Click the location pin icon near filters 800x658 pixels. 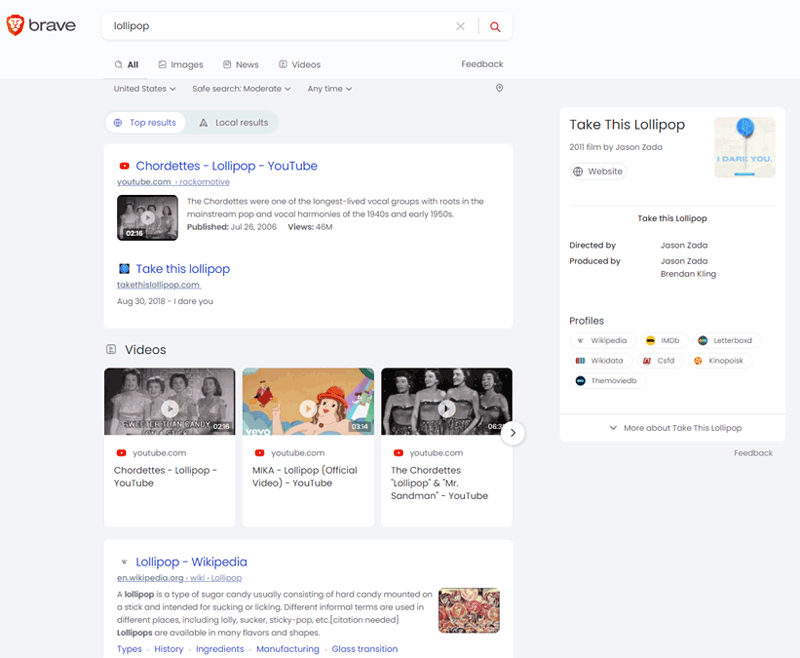pyautogui.click(x=499, y=89)
